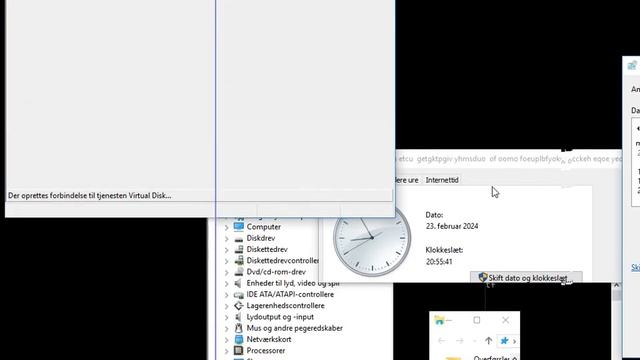Expand the Processorer node
The width and height of the screenshot is (640, 360).
pos(227,351)
